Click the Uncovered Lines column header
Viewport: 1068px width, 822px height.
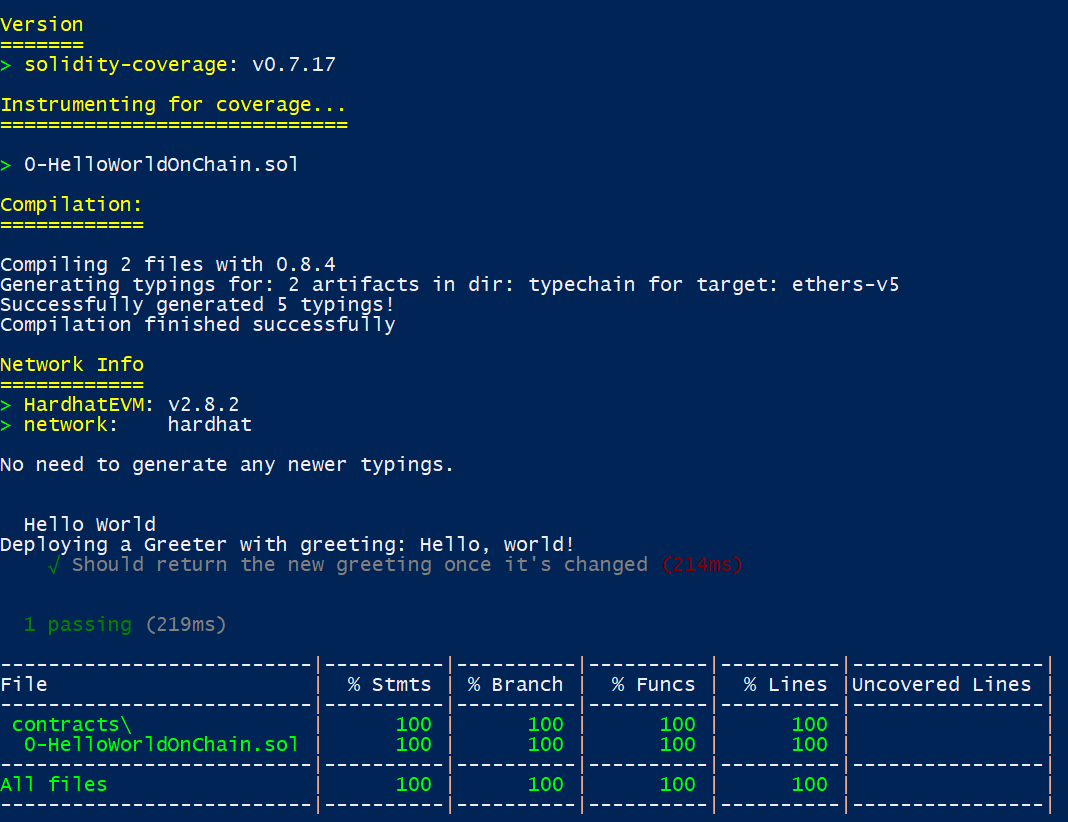[941, 684]
